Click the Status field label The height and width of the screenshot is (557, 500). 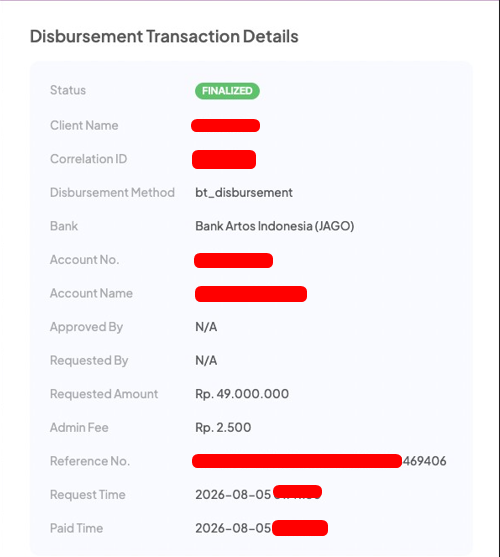[x=68, y=90]
